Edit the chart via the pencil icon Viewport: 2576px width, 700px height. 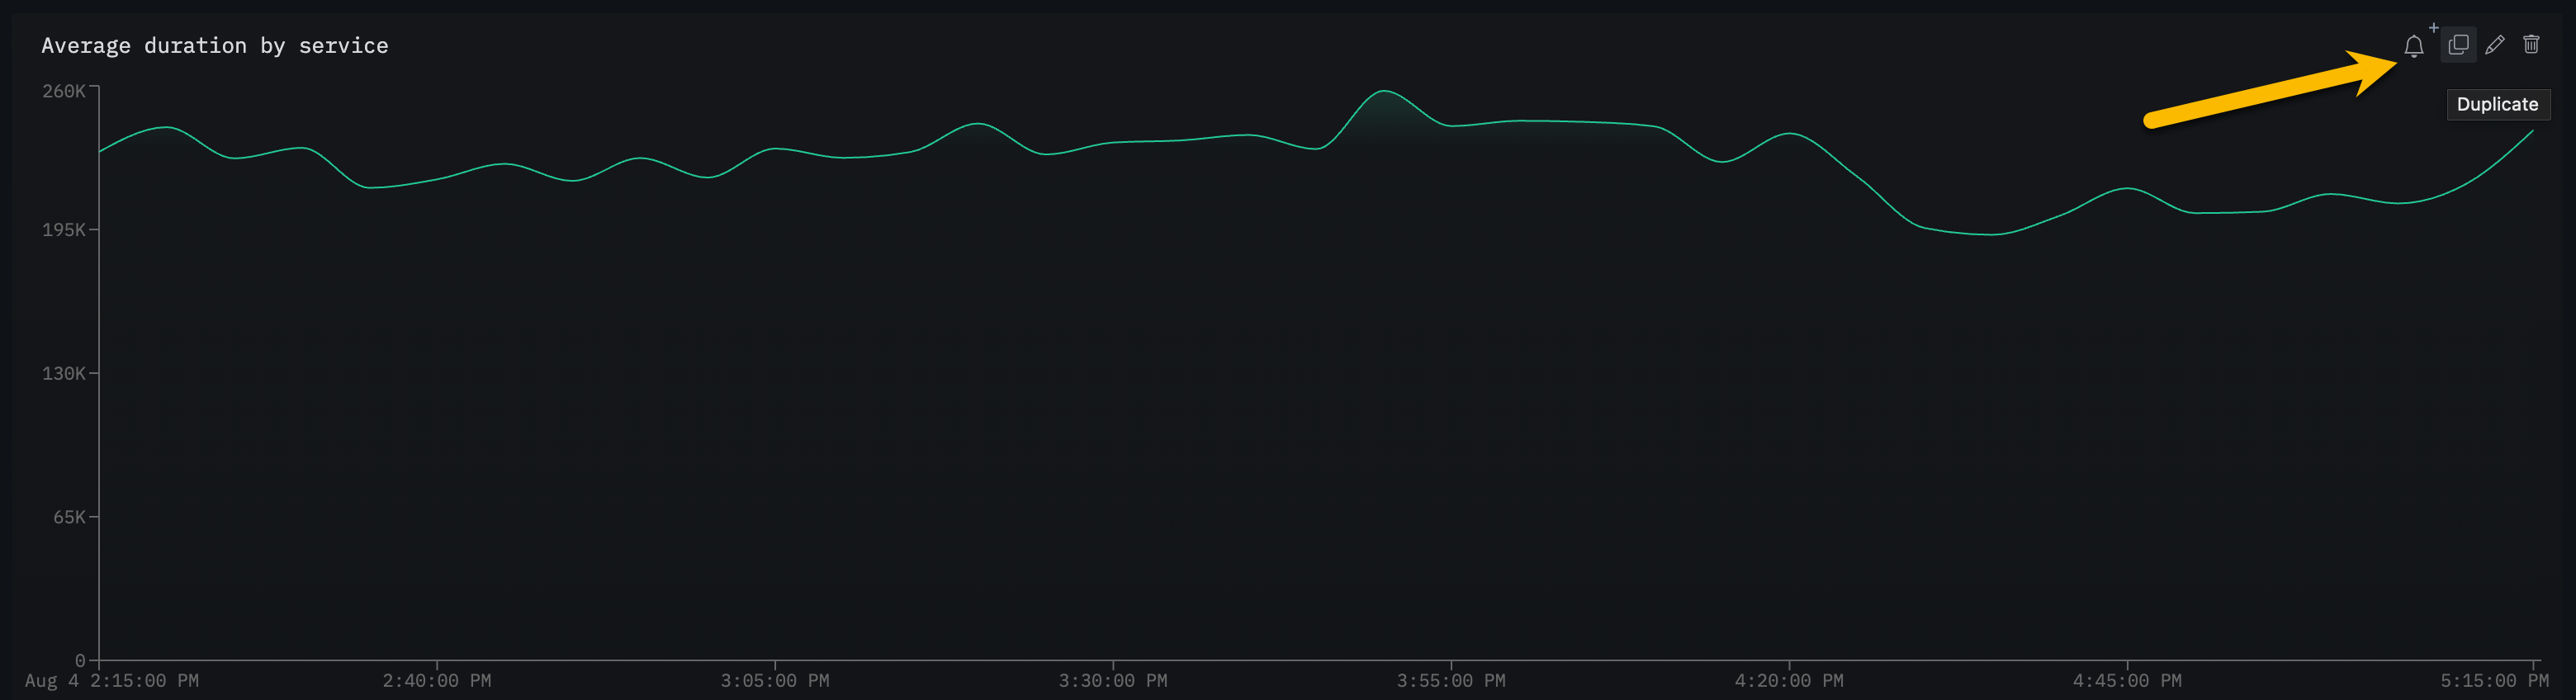pyautogui.click(x=2495, y=45)
